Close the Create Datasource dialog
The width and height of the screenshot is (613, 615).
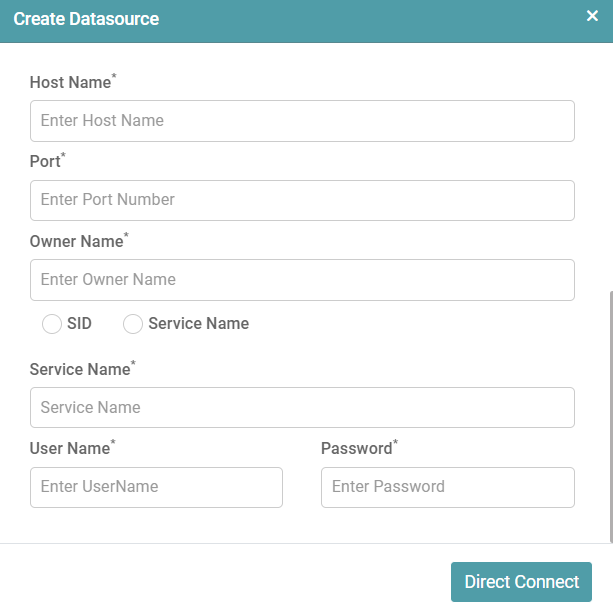(592, 16)
